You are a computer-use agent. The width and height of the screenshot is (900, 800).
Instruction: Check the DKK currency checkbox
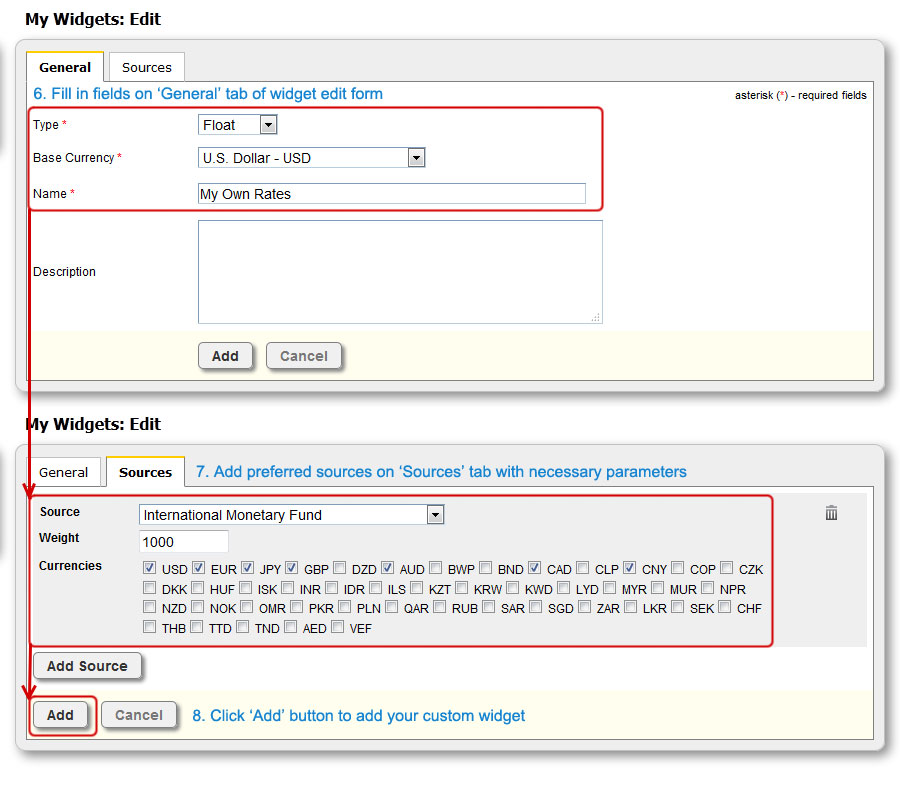pyautogui.click(x=149, y=588)
